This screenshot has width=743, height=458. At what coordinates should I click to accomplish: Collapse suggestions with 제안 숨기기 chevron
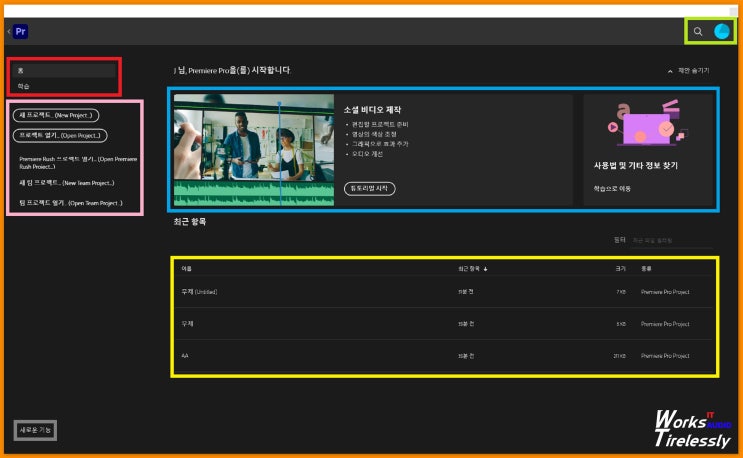670,71
